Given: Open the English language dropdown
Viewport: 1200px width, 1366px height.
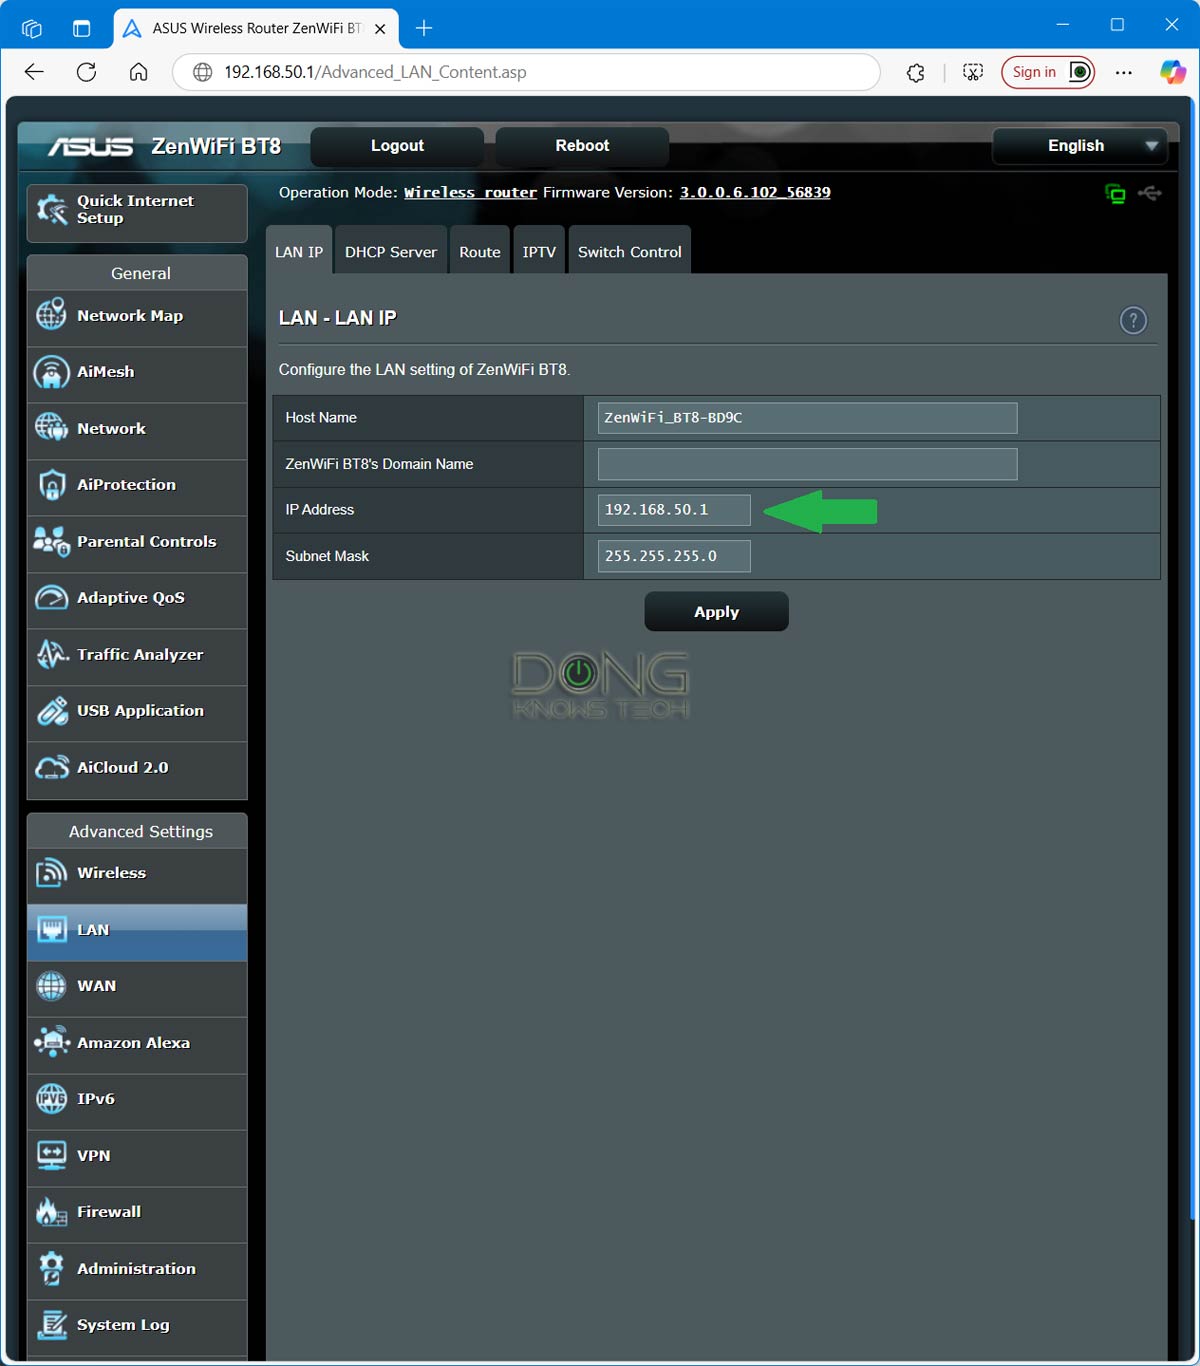Looking at the screenshot, I should pyautogui.click(x=1079, y=146).
